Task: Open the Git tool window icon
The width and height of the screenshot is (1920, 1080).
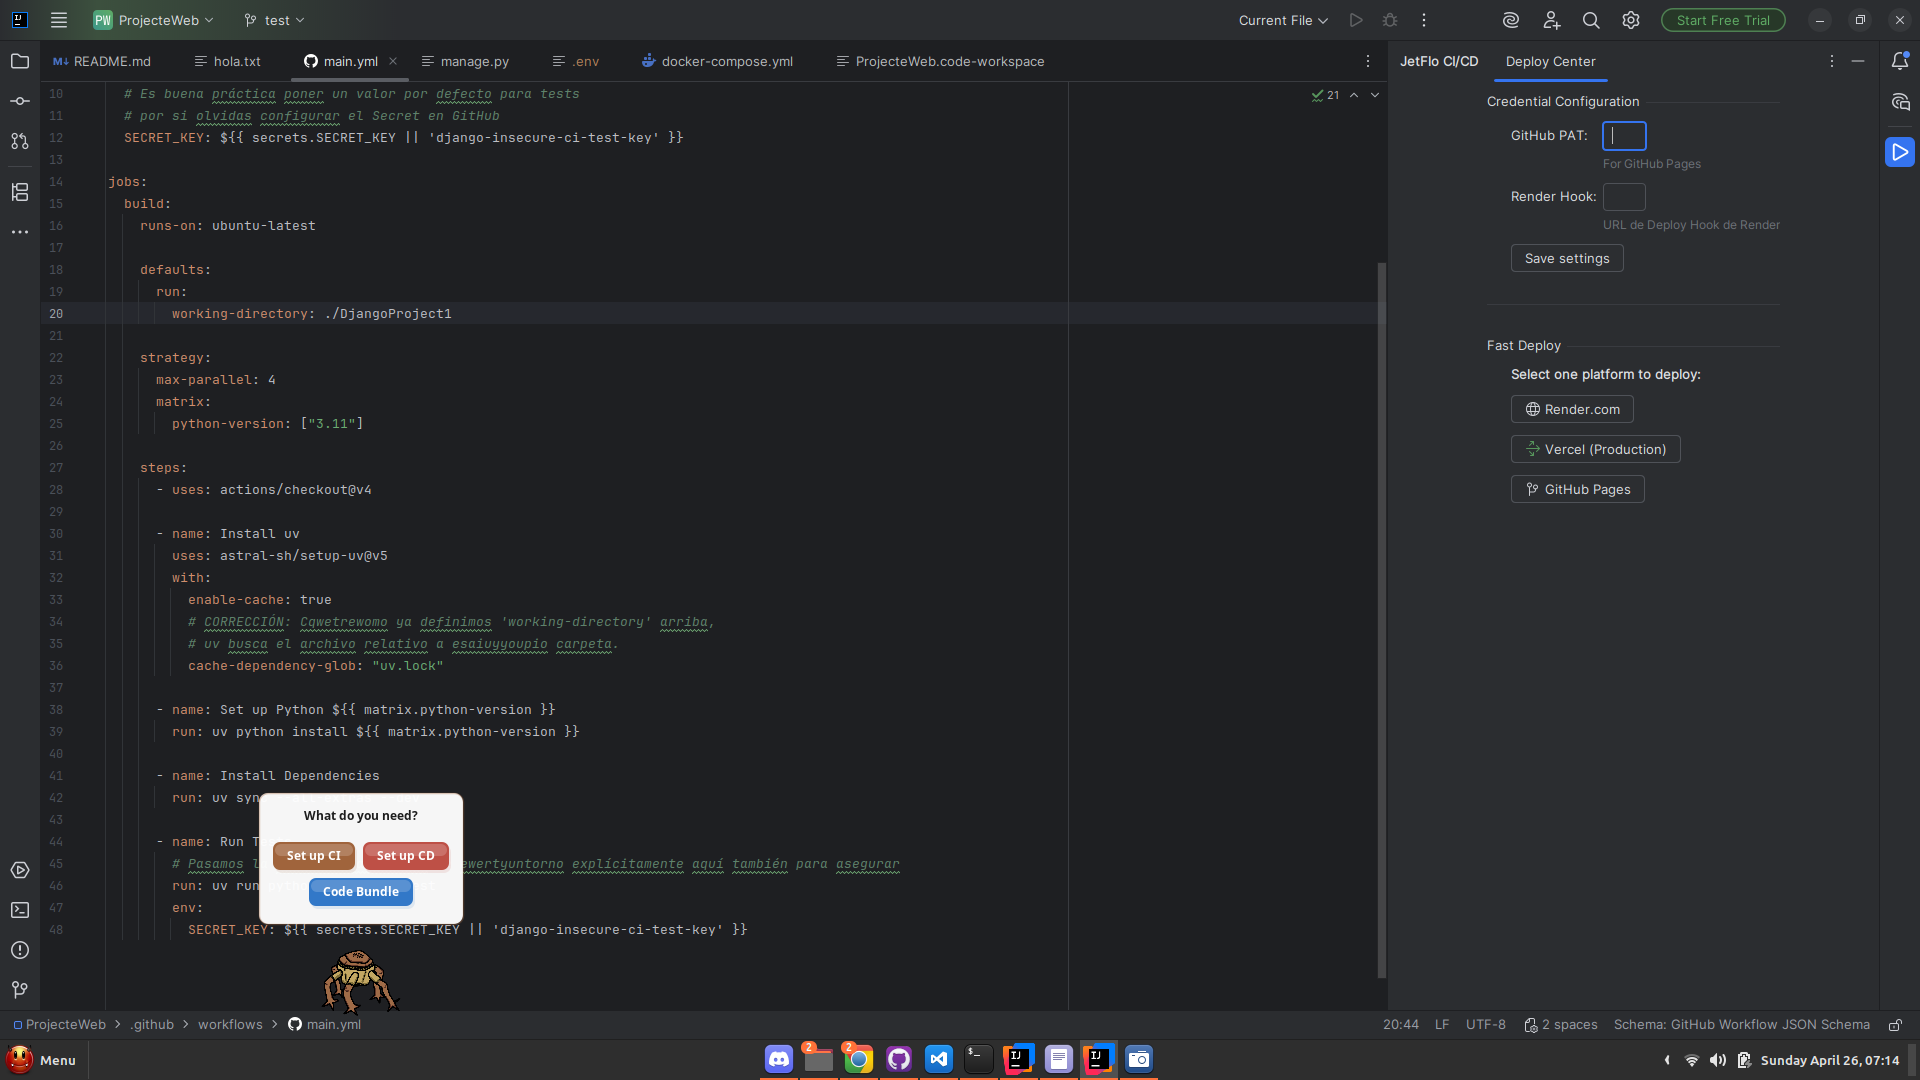Action: click(x=20, y=989)
